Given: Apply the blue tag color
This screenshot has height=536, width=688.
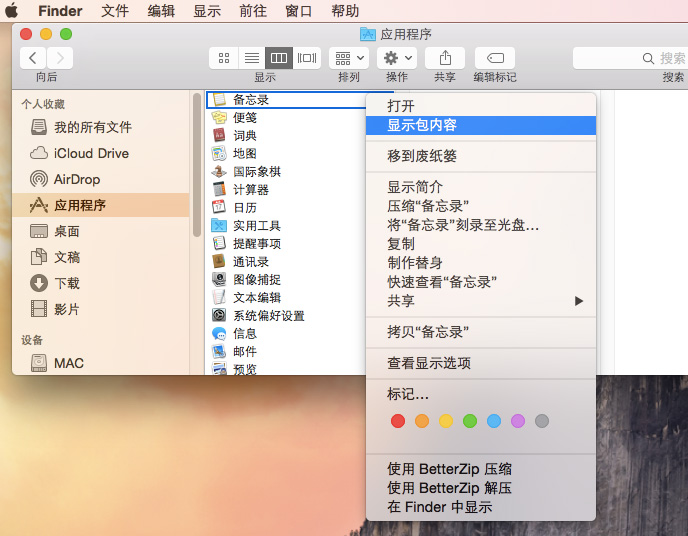Looking at the screenshot, I should [494, 421].
